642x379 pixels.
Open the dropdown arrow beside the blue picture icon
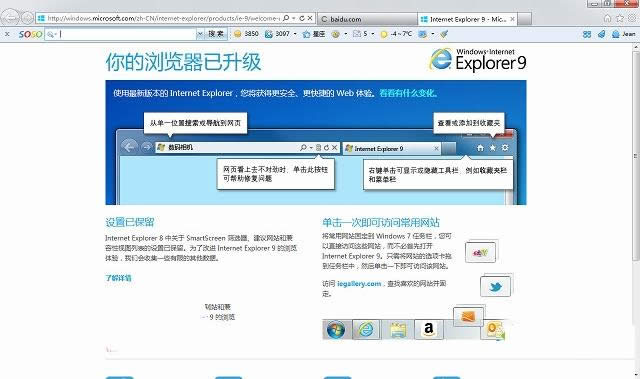tap(432, 34)
